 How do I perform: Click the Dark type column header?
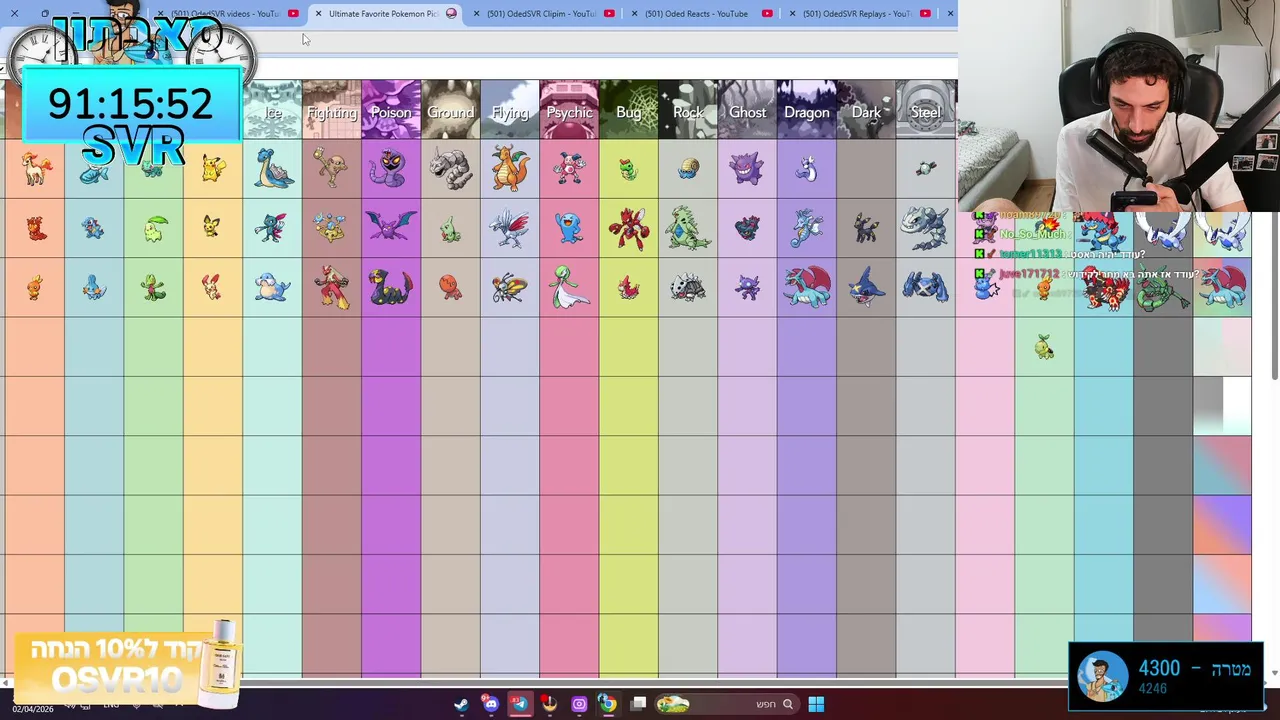point(866,109)
